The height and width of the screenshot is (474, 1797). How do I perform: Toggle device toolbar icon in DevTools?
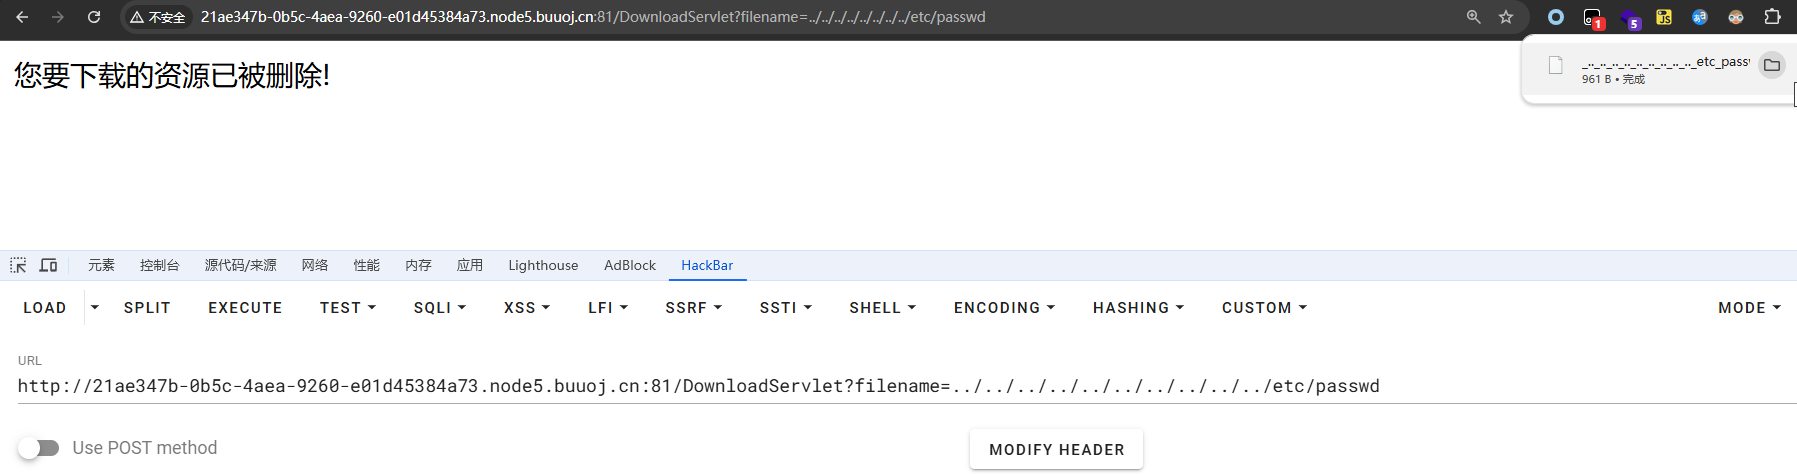click(48, 265)
